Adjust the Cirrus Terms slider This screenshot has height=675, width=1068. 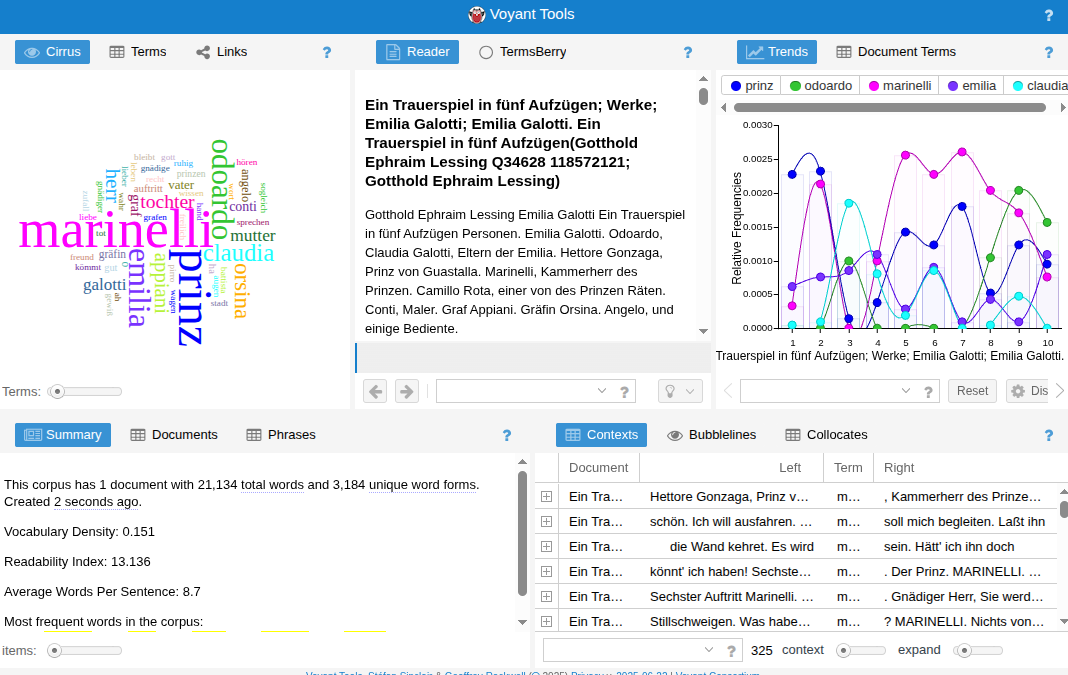(x=86, y=392)
